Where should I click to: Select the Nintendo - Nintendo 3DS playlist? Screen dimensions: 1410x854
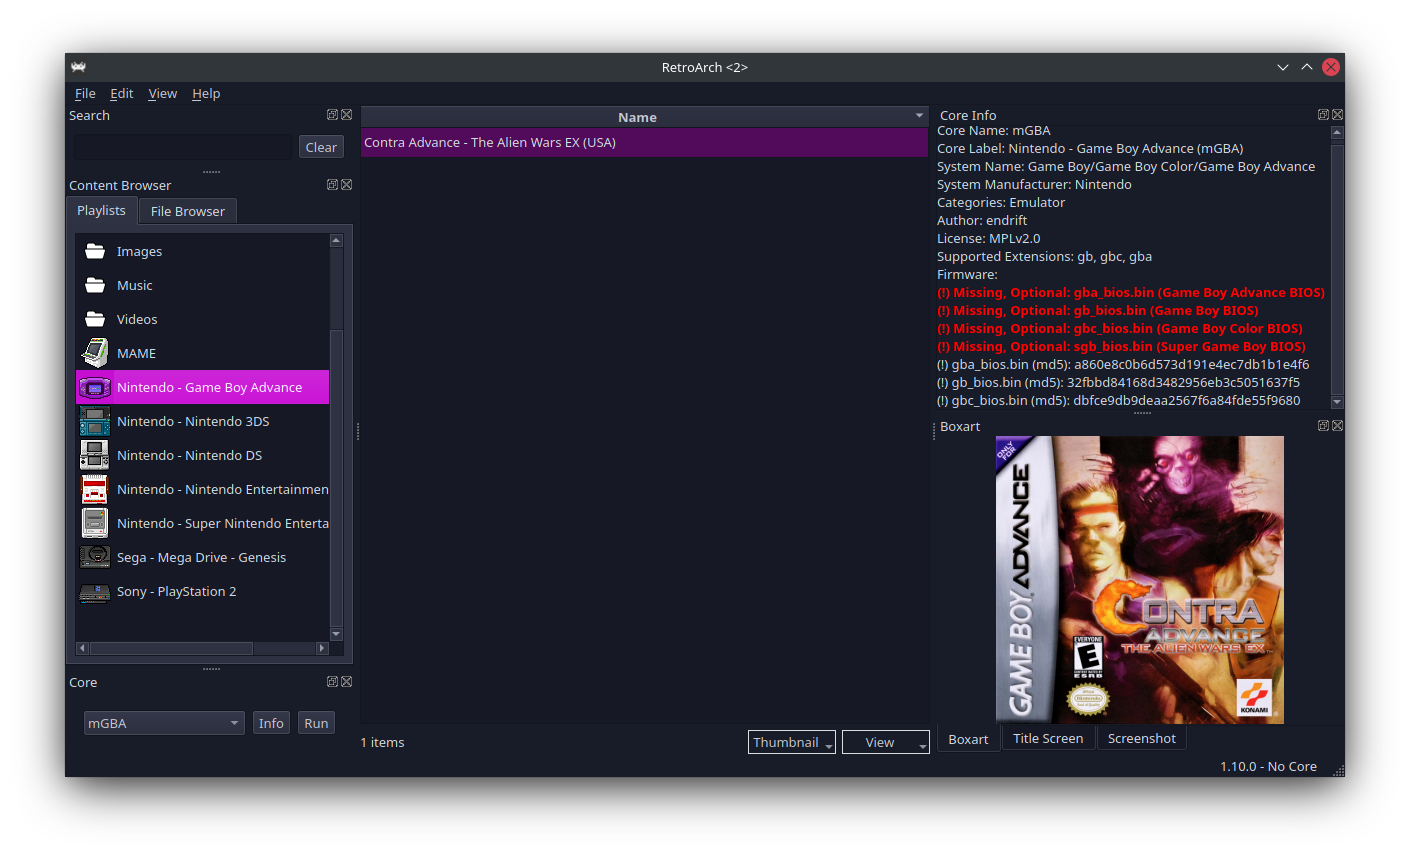pyautogui.click(x=202, y=421)
